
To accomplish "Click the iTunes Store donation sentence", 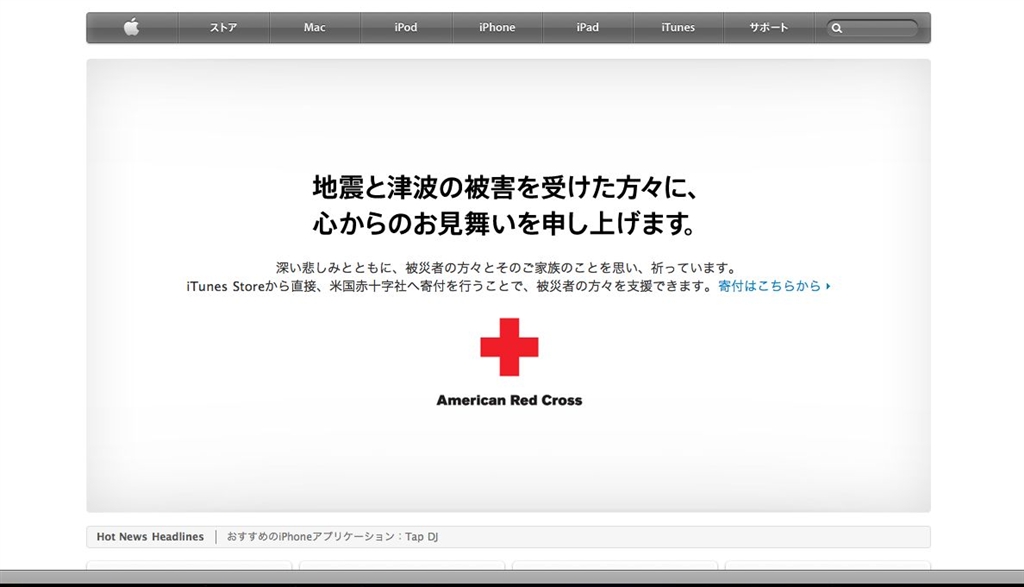I will point(450,286).
